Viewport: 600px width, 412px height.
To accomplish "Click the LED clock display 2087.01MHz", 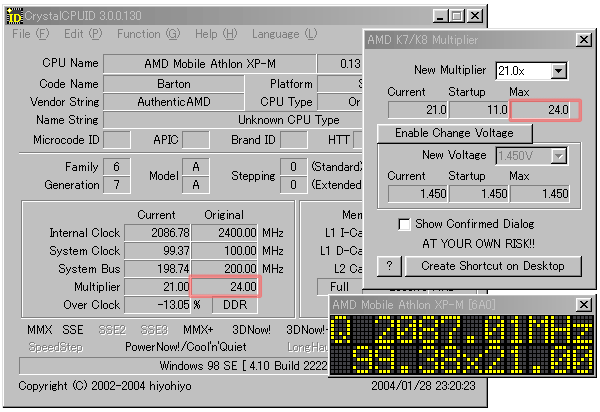I will tap(462, 344).
